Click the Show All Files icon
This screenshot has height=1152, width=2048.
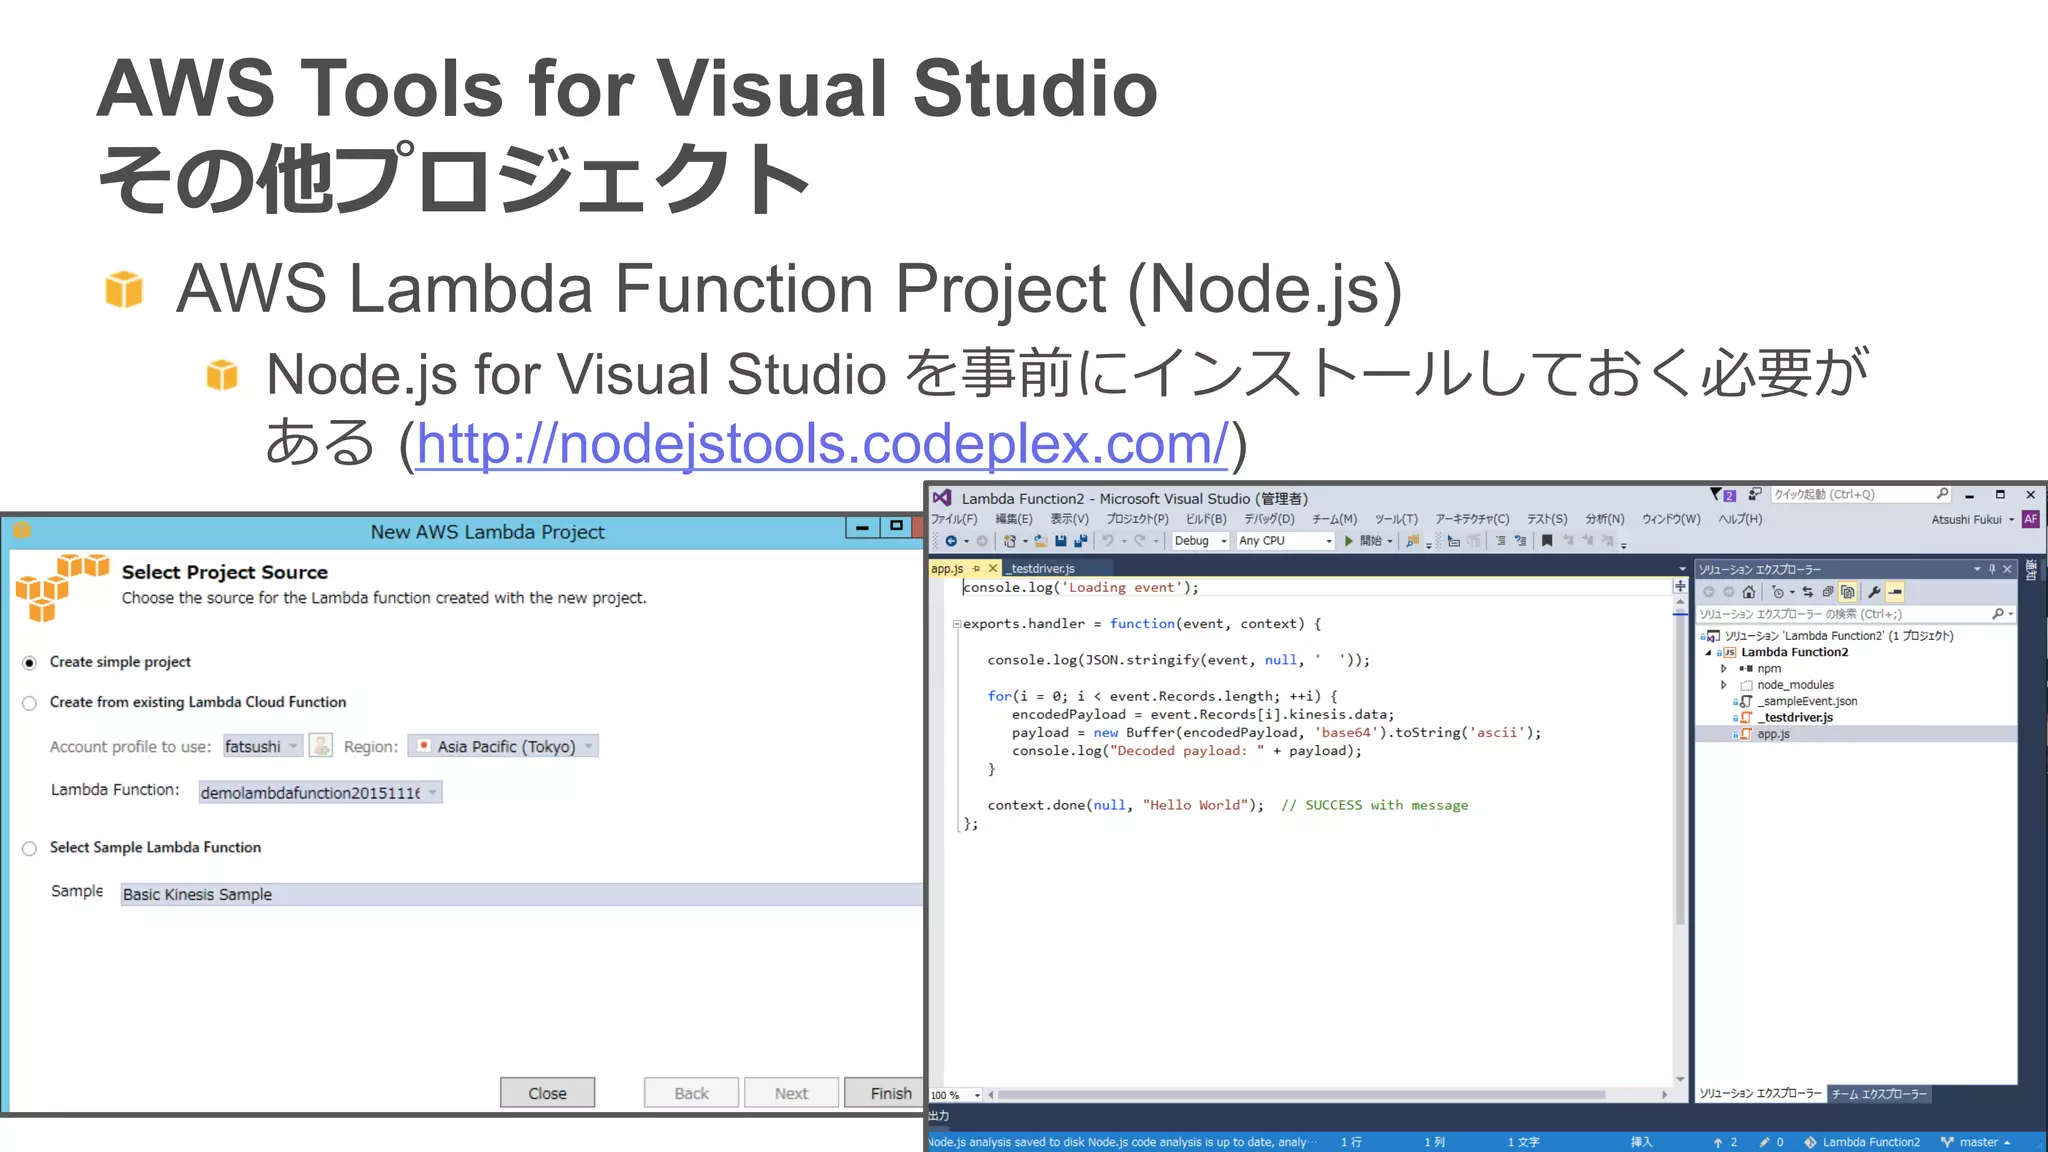tap(1847, 592)
